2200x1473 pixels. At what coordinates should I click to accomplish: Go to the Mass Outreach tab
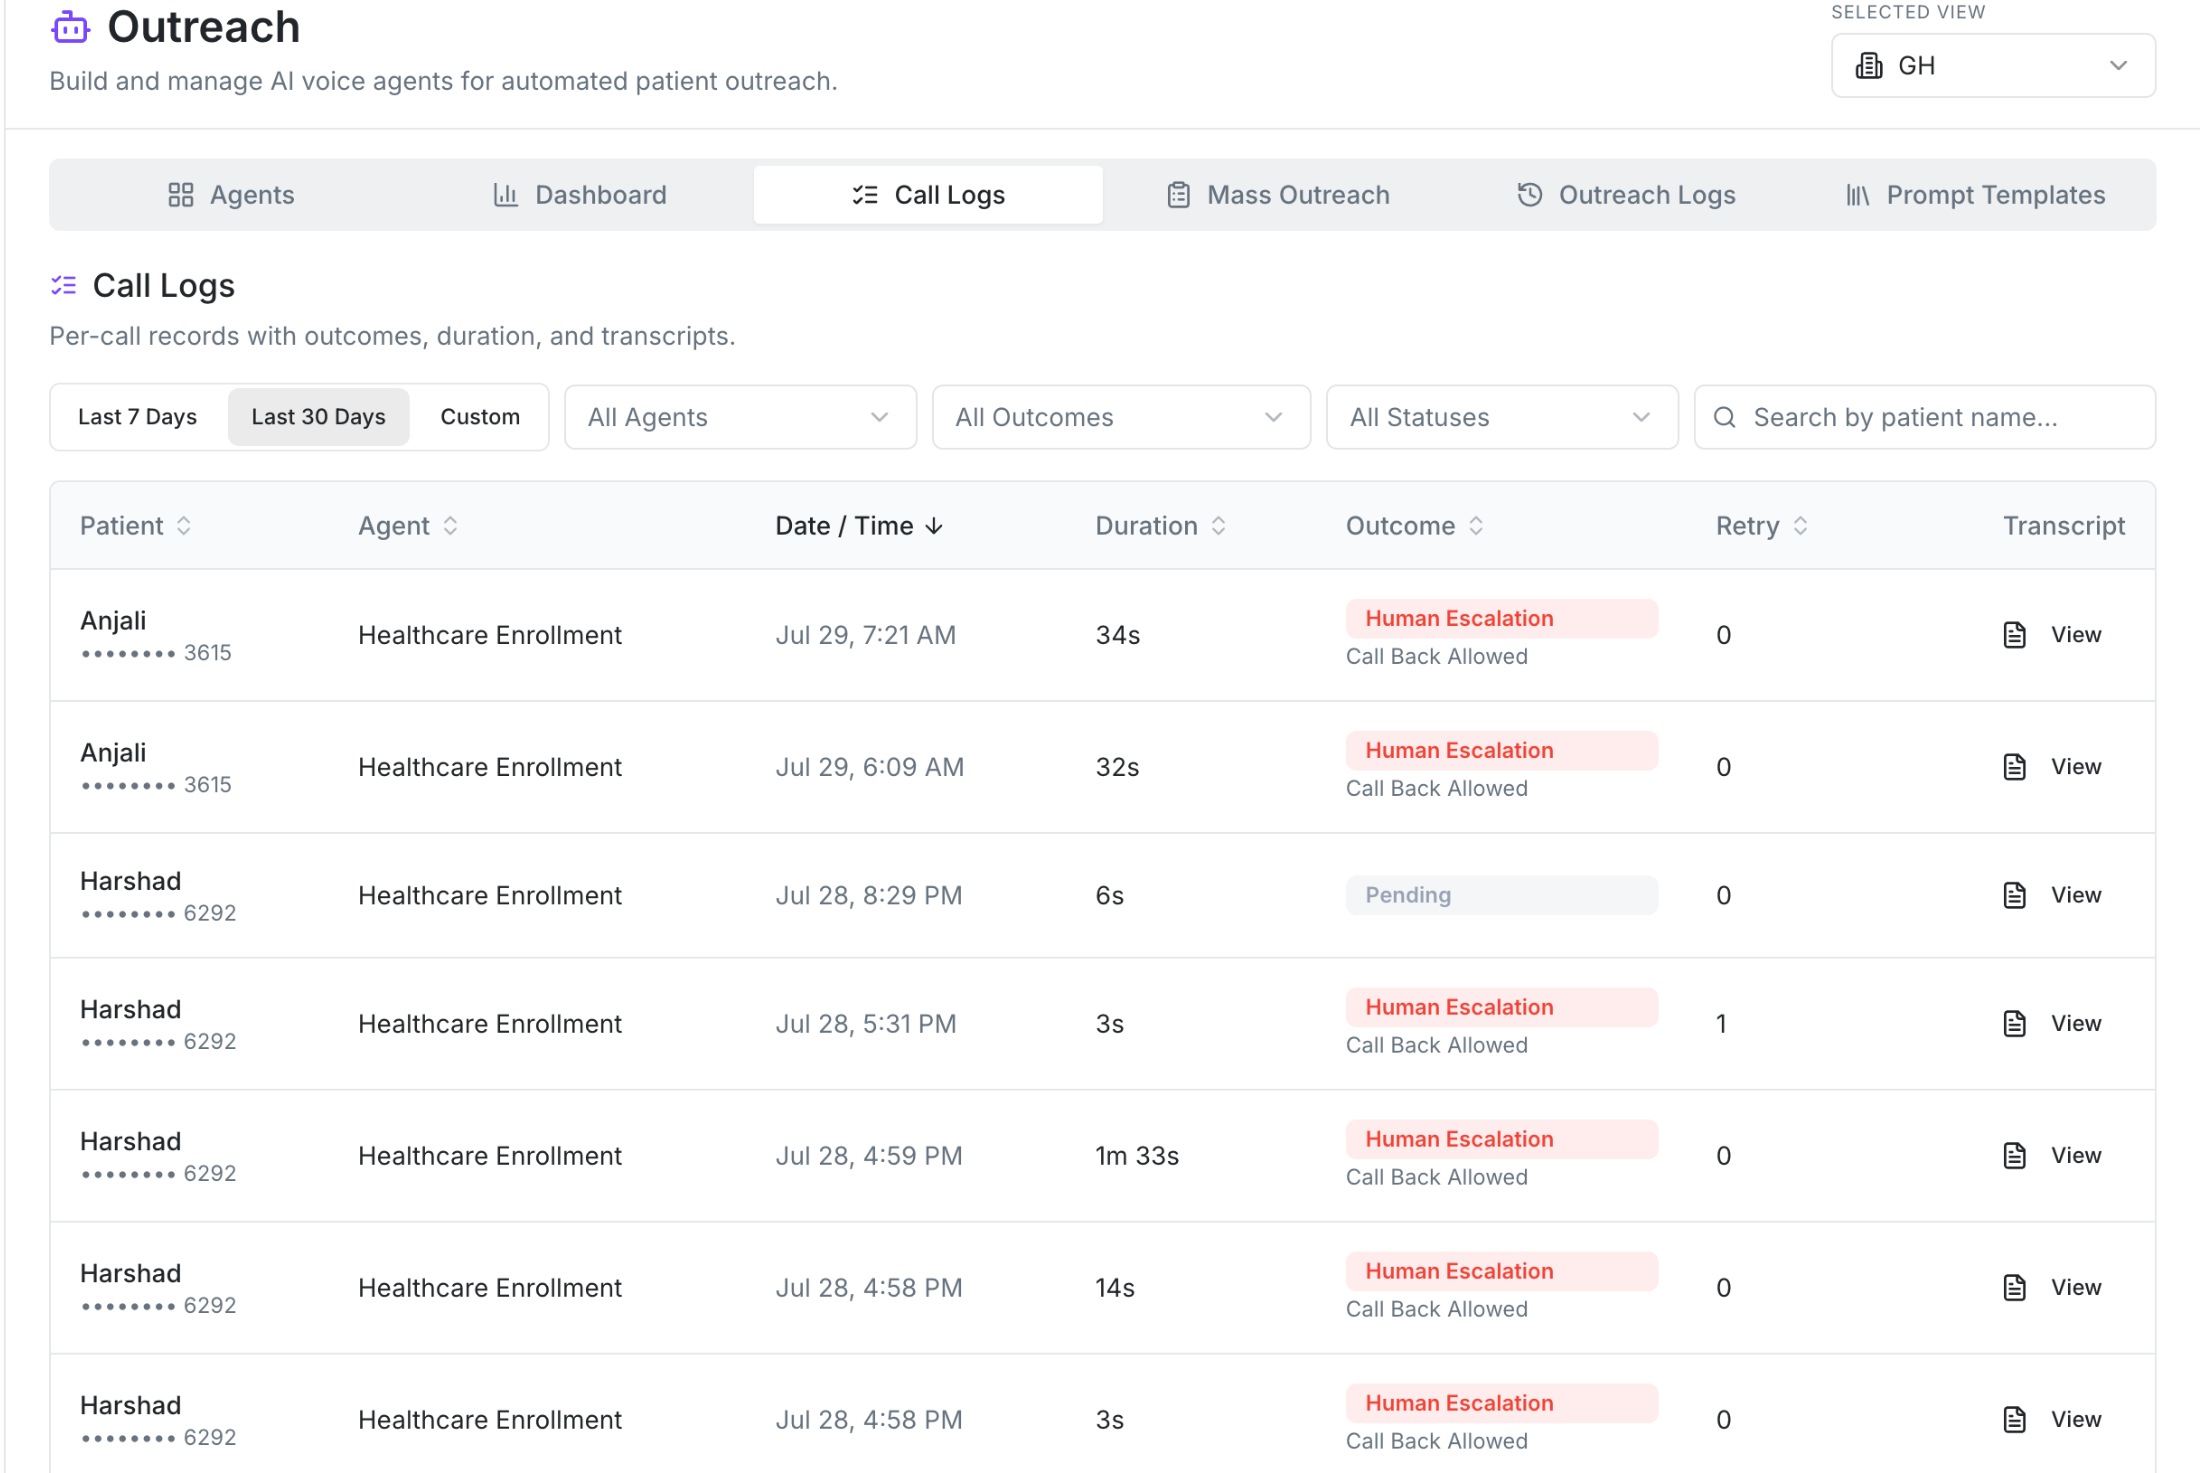[x=1278, y=195]
